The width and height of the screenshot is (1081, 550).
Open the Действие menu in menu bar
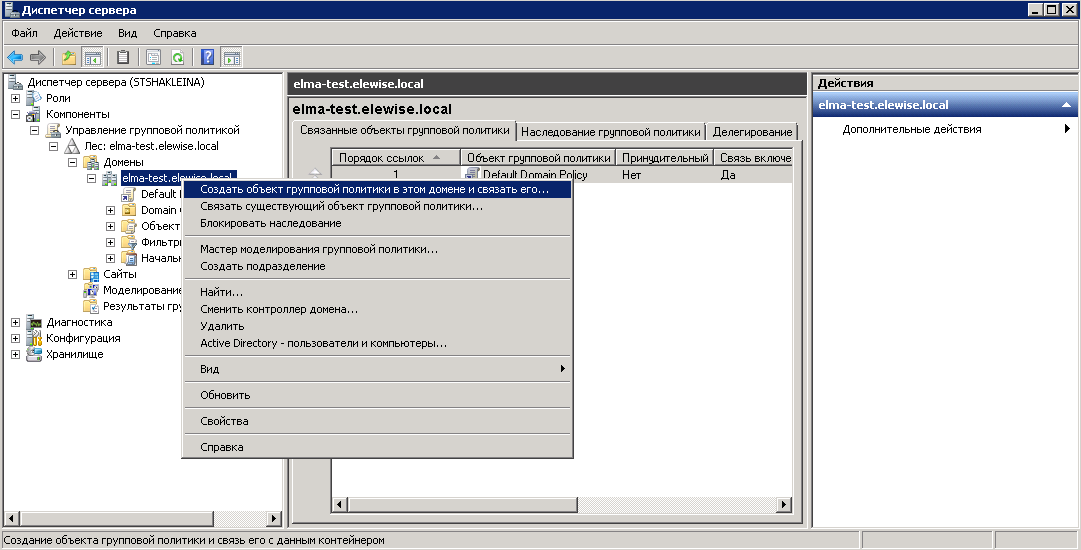pyautogui.click(x=77, y=33)
